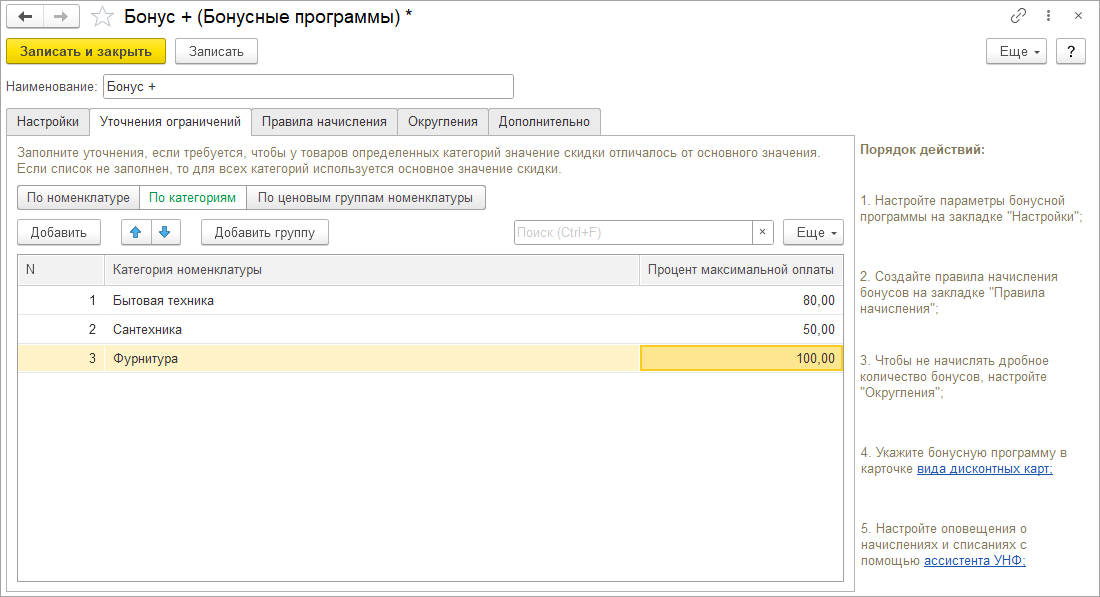Click the Поиск search field
This screenshot has width=1100, height=597.
(x=632, y=233)
